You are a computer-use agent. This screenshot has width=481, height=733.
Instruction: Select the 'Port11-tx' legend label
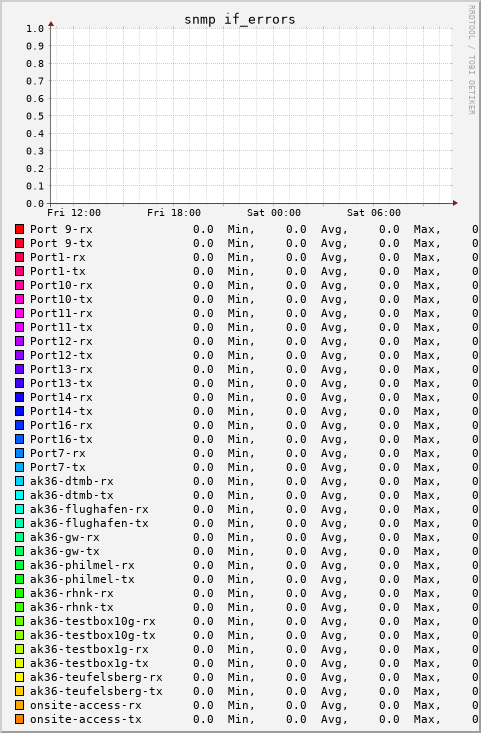click(61, 327)
